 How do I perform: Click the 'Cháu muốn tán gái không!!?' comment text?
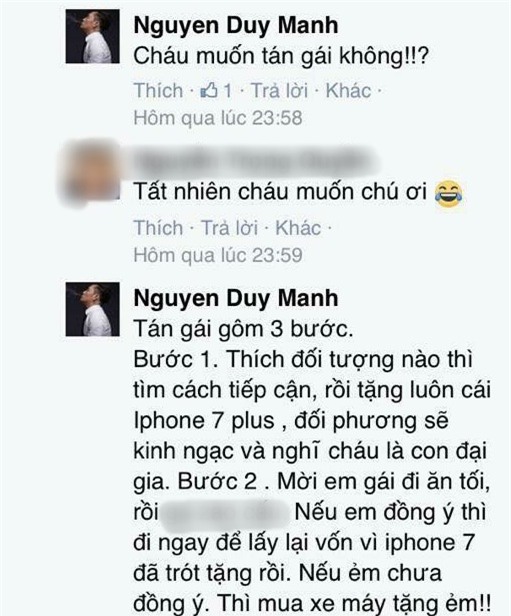280,56
